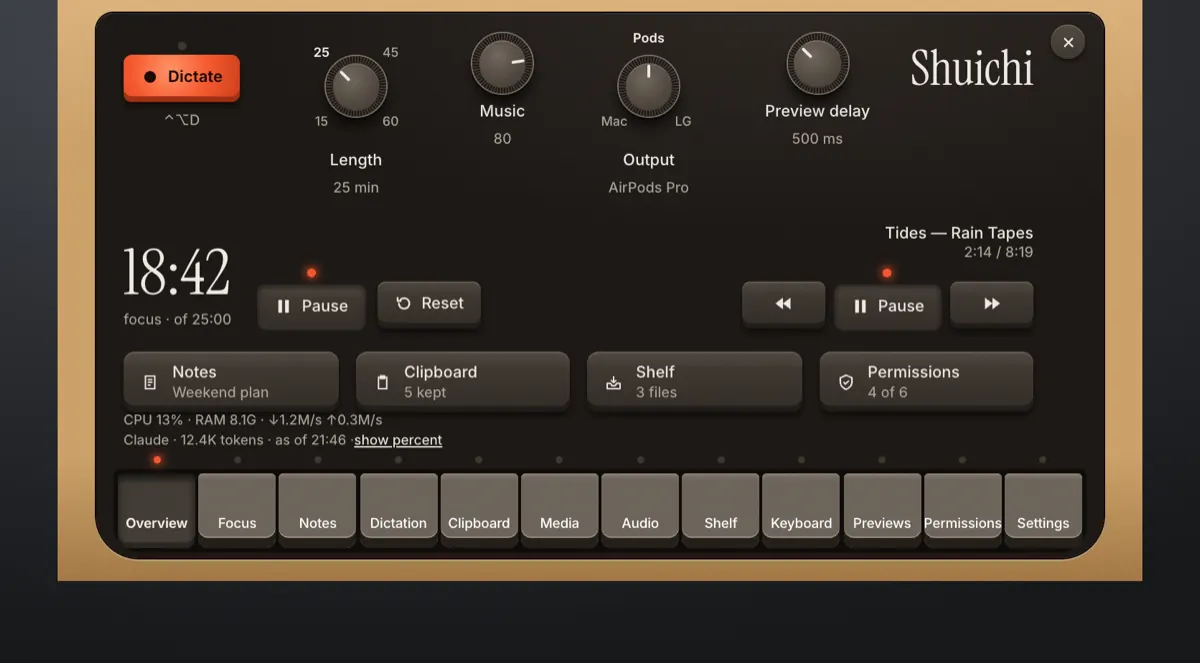Switch to the Focus tab
This screenshot has height=663, width=1200.
click(x=237, y=509)
